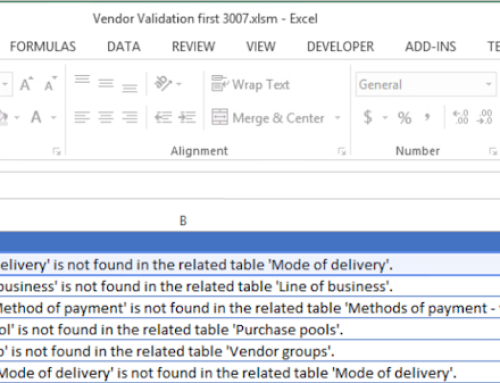
Task: Select column B header
Action: pos(183,221)
